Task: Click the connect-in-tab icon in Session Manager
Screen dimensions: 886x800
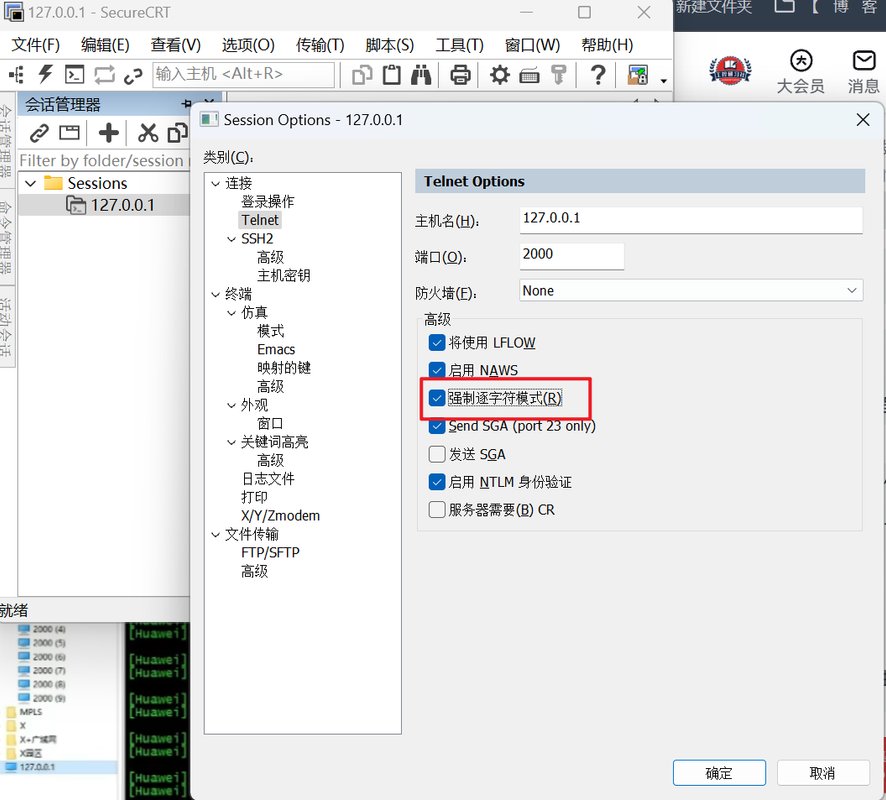Action: 70,133
